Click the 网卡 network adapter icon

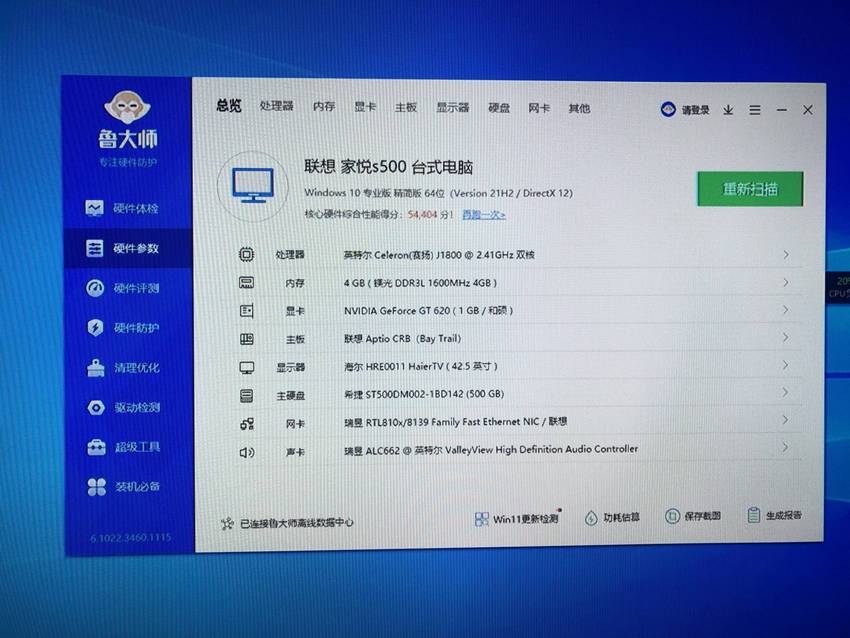(247, 424)
